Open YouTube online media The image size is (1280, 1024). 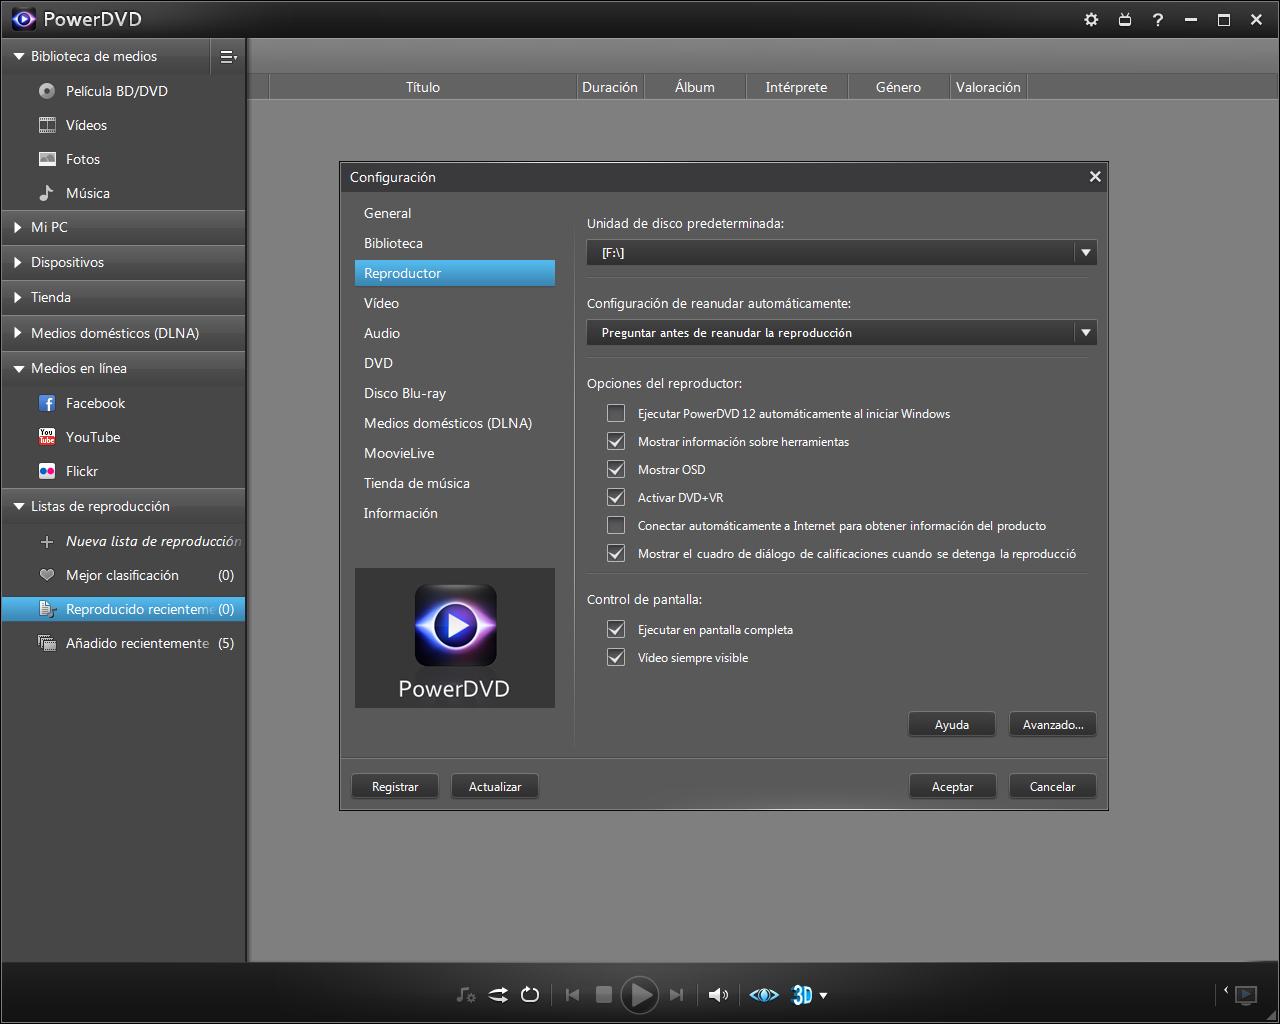click(x=93, y=437)
